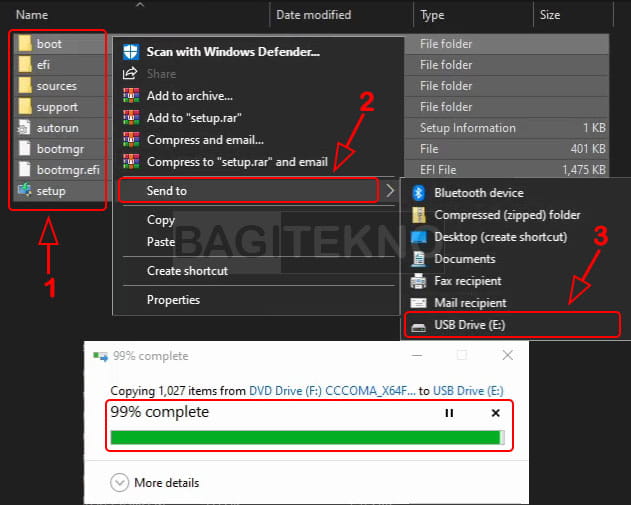Screen dimensions: 631x505
Task: Sort by Size column header
Action: click(x=550, y=15)
